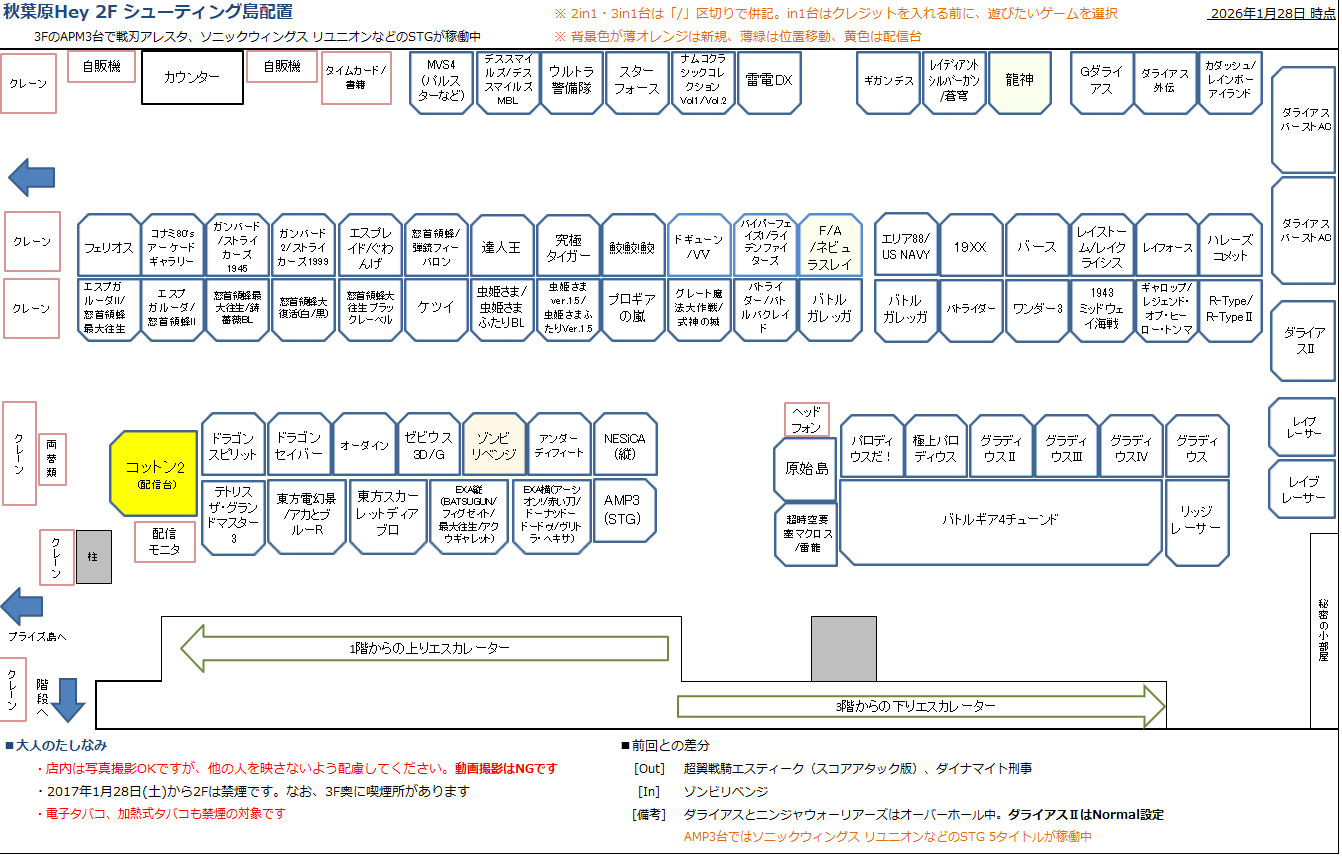The height and width of the screenshot is (857, 1342).
Task: Click the blue down arrow to the stairs
Action: coord(69,698)
